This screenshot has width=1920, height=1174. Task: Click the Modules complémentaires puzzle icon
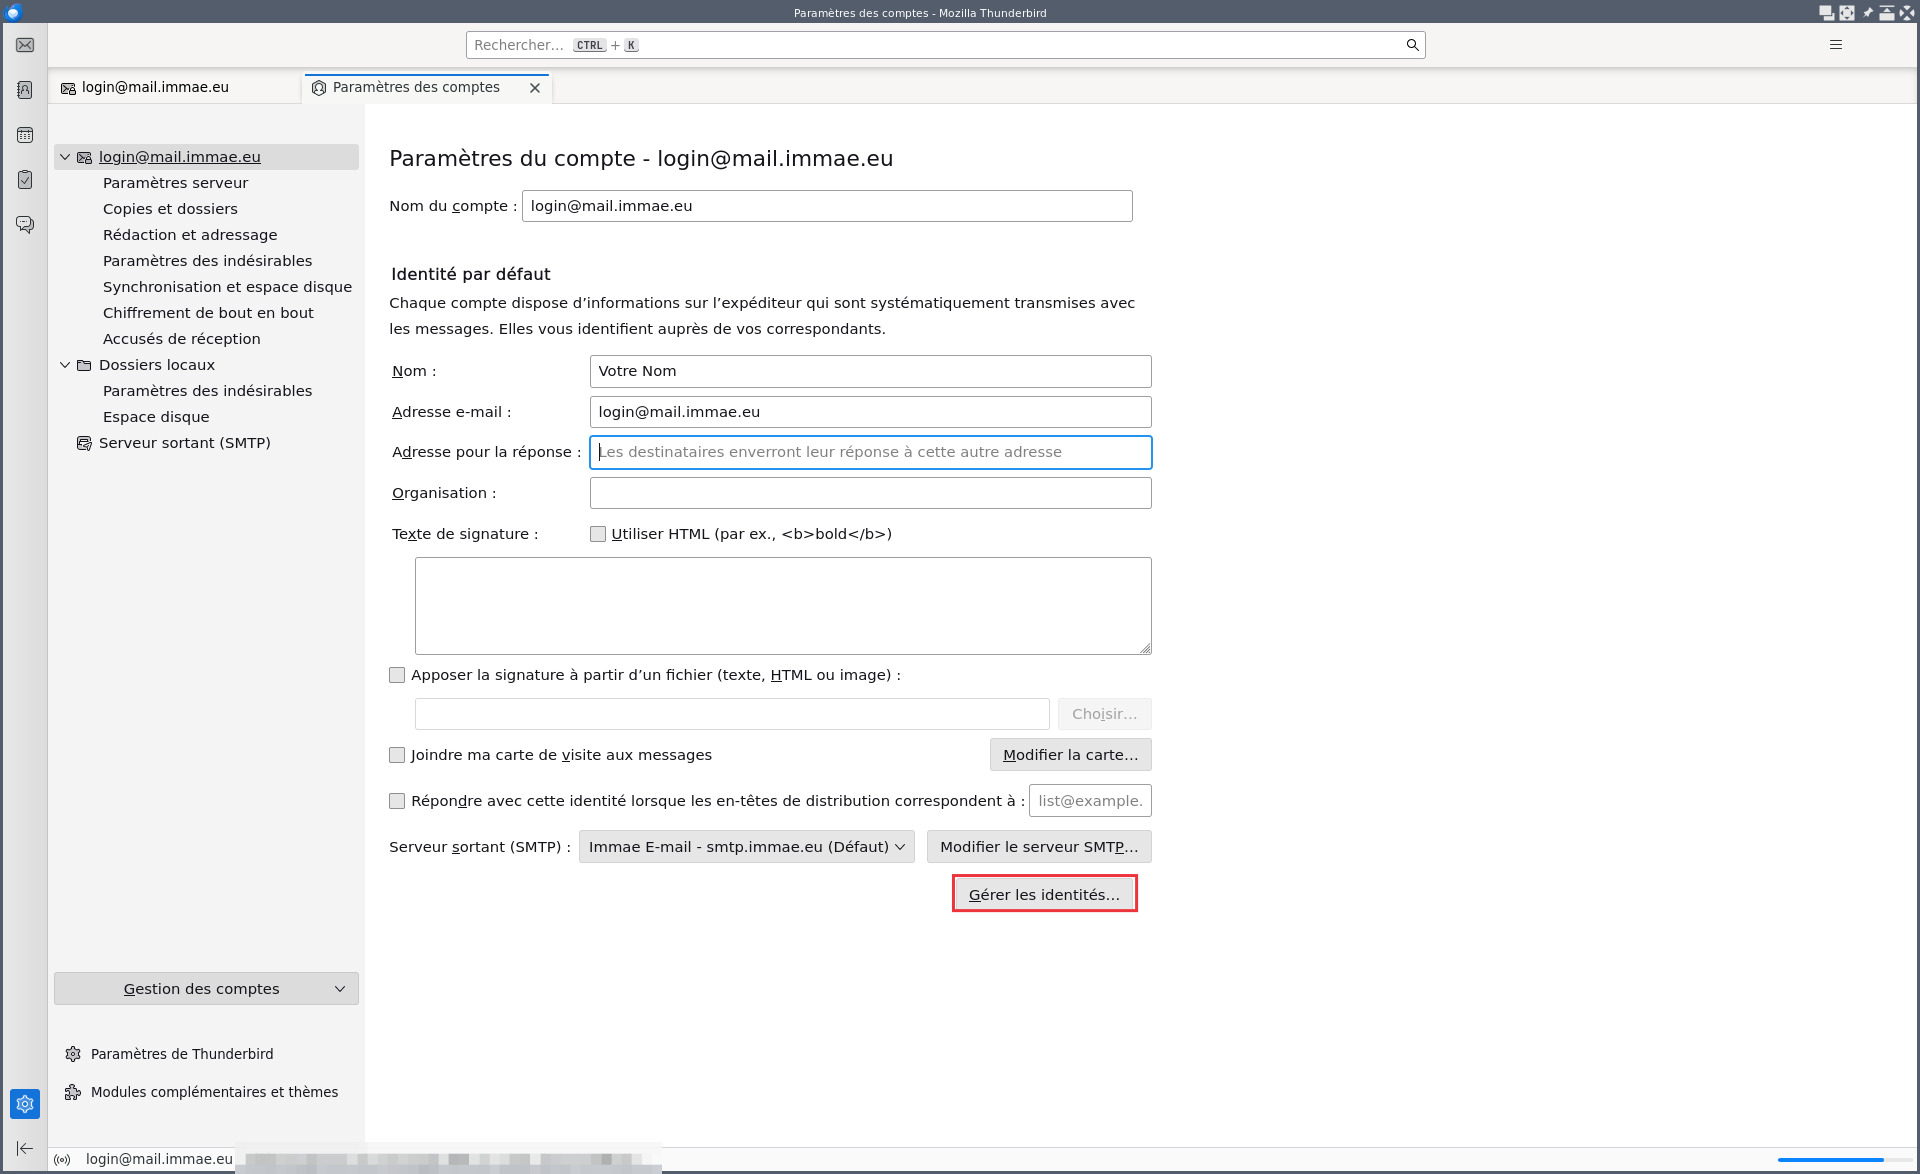point(73,1092)
